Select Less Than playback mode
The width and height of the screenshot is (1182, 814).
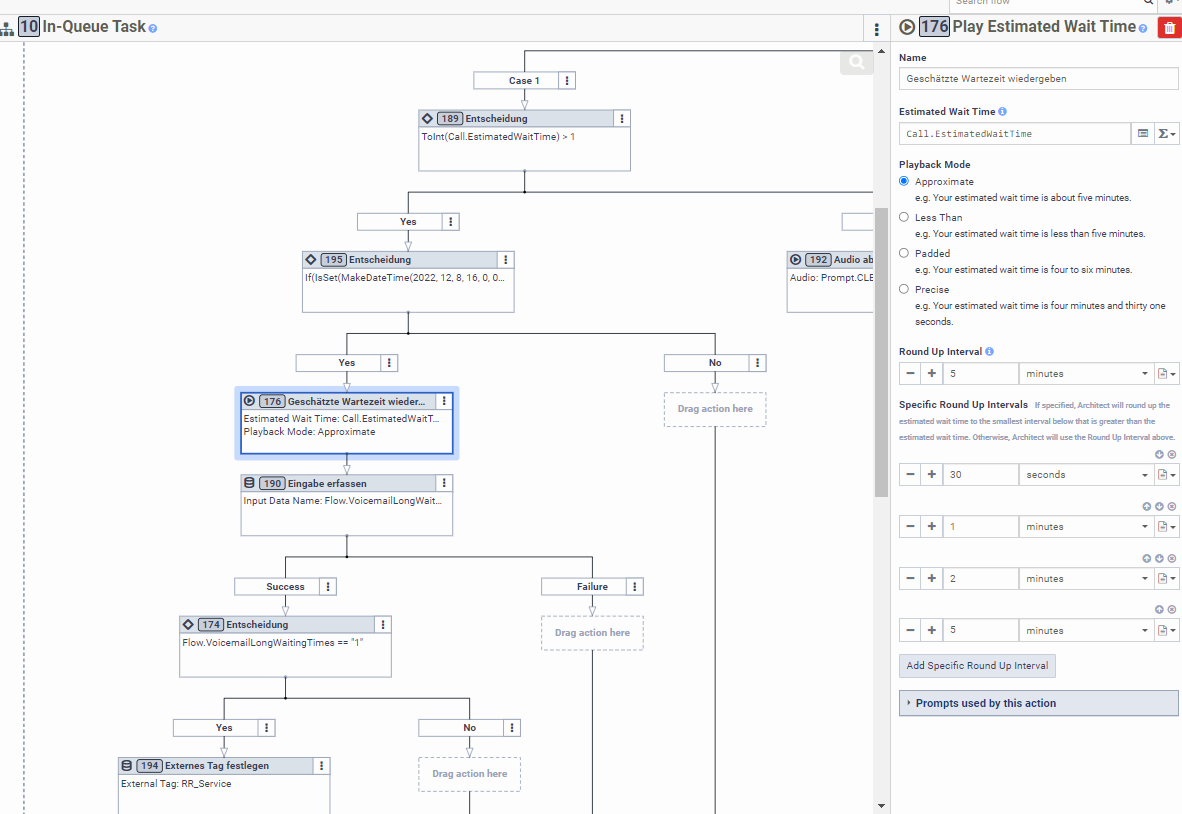(904, 217)
